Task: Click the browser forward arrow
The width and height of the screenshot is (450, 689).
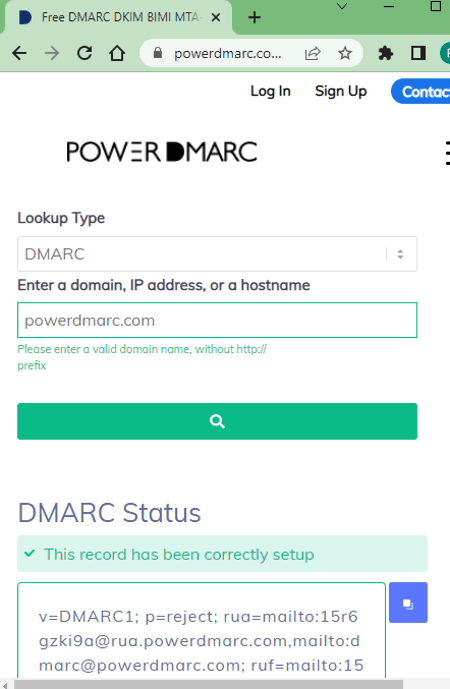Action: pyautogui.click(x=52, y=54)
